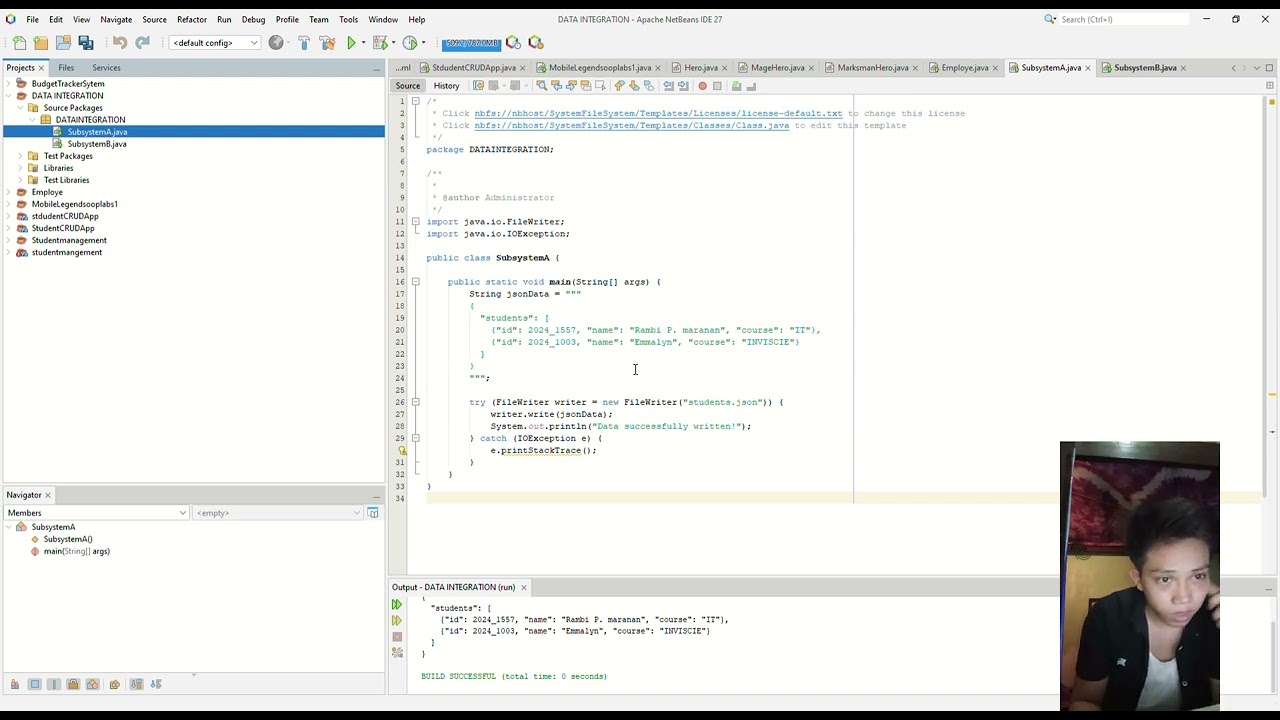Click the memory usage bar to collect garbage
The height and width of the screenshot is (720, 1280).
[472, 43]
